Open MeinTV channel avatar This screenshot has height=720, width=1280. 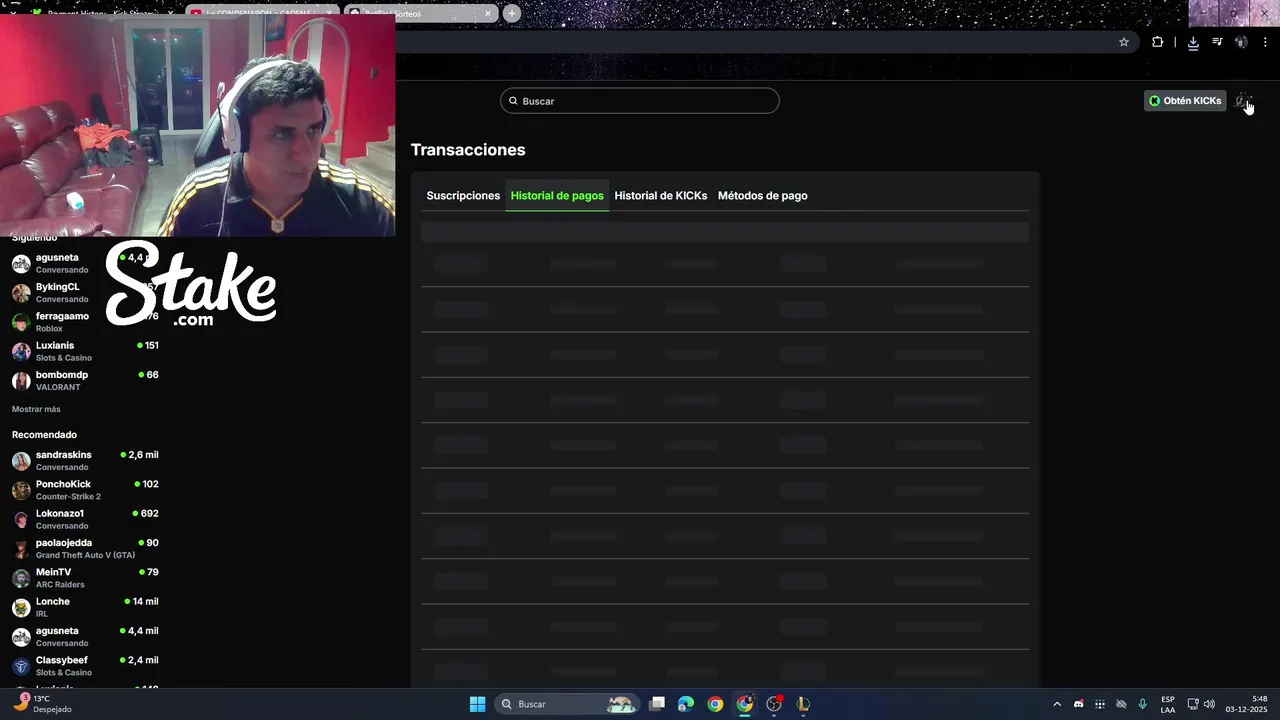(x=21, y=578)
